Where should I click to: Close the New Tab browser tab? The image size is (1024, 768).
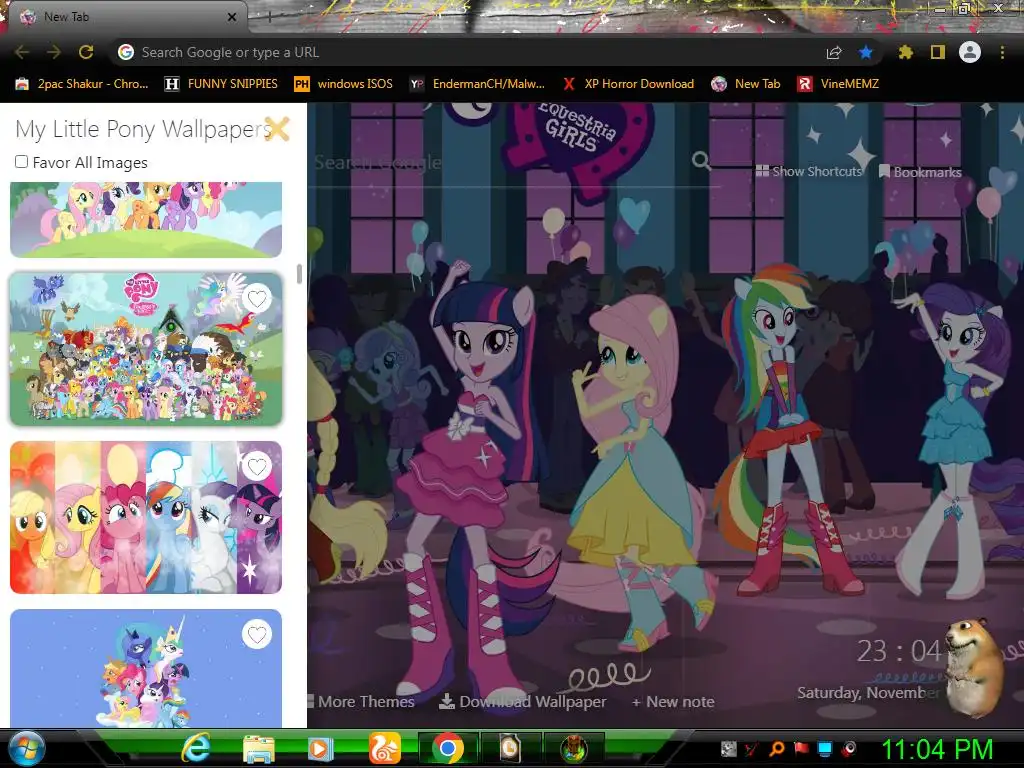232,17
